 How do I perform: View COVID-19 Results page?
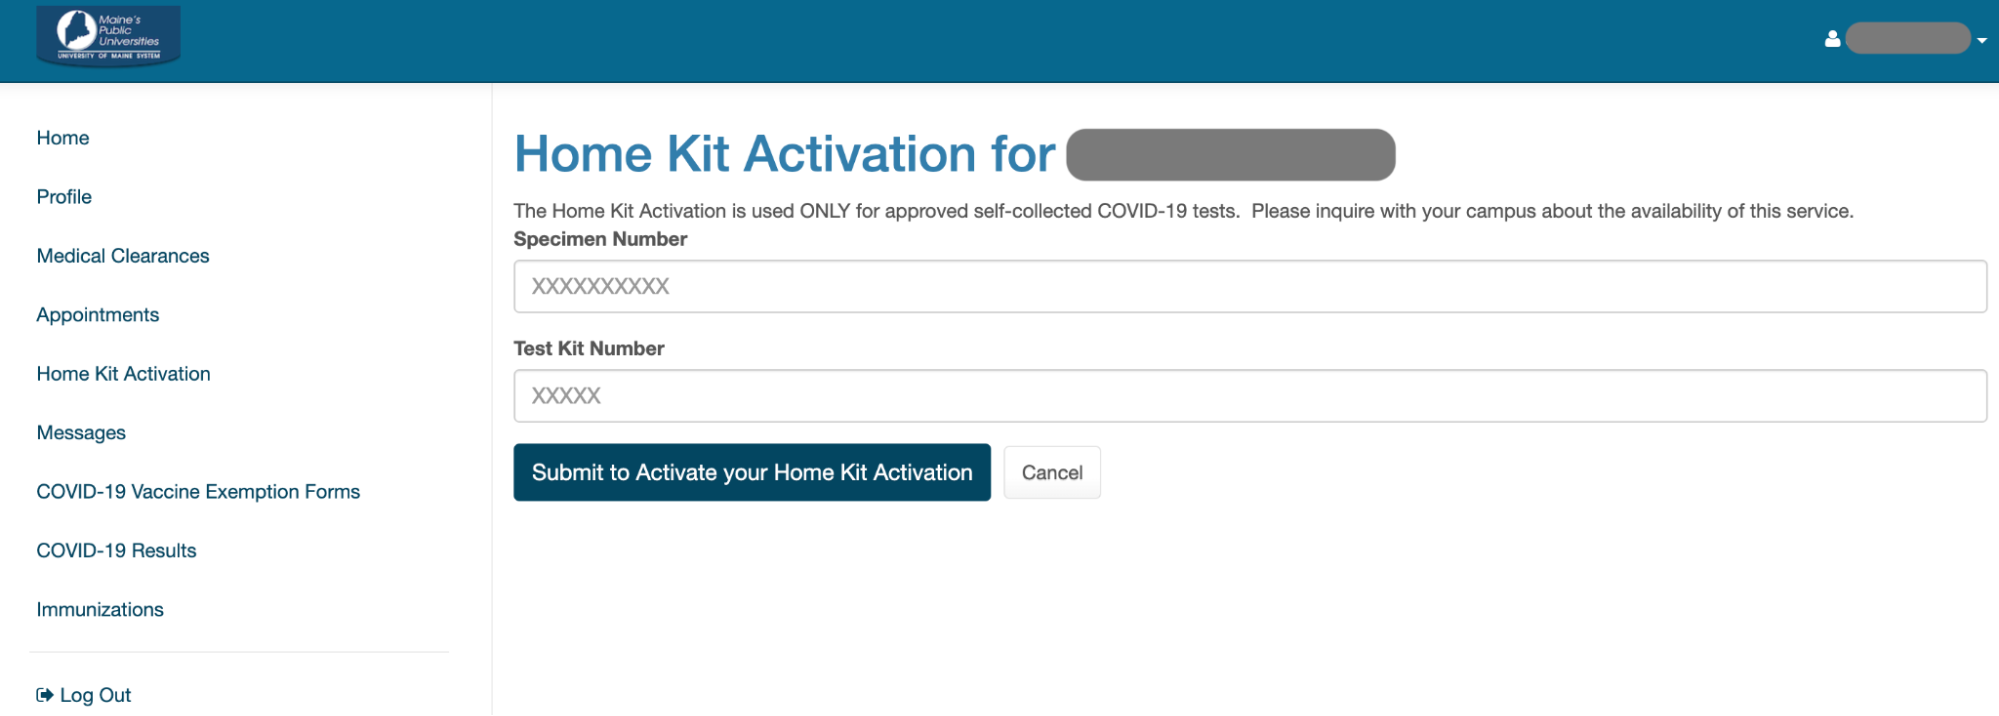[x=116, y=551]
